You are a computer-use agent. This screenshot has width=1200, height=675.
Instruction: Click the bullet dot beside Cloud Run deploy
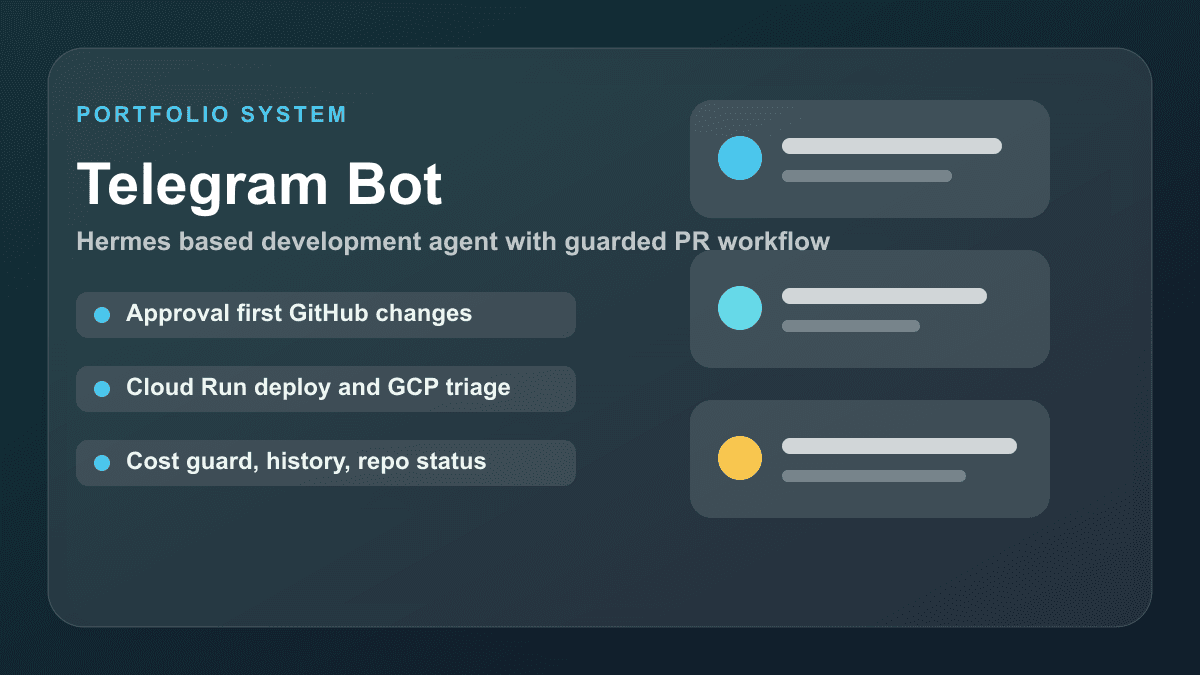pos(102,389)
